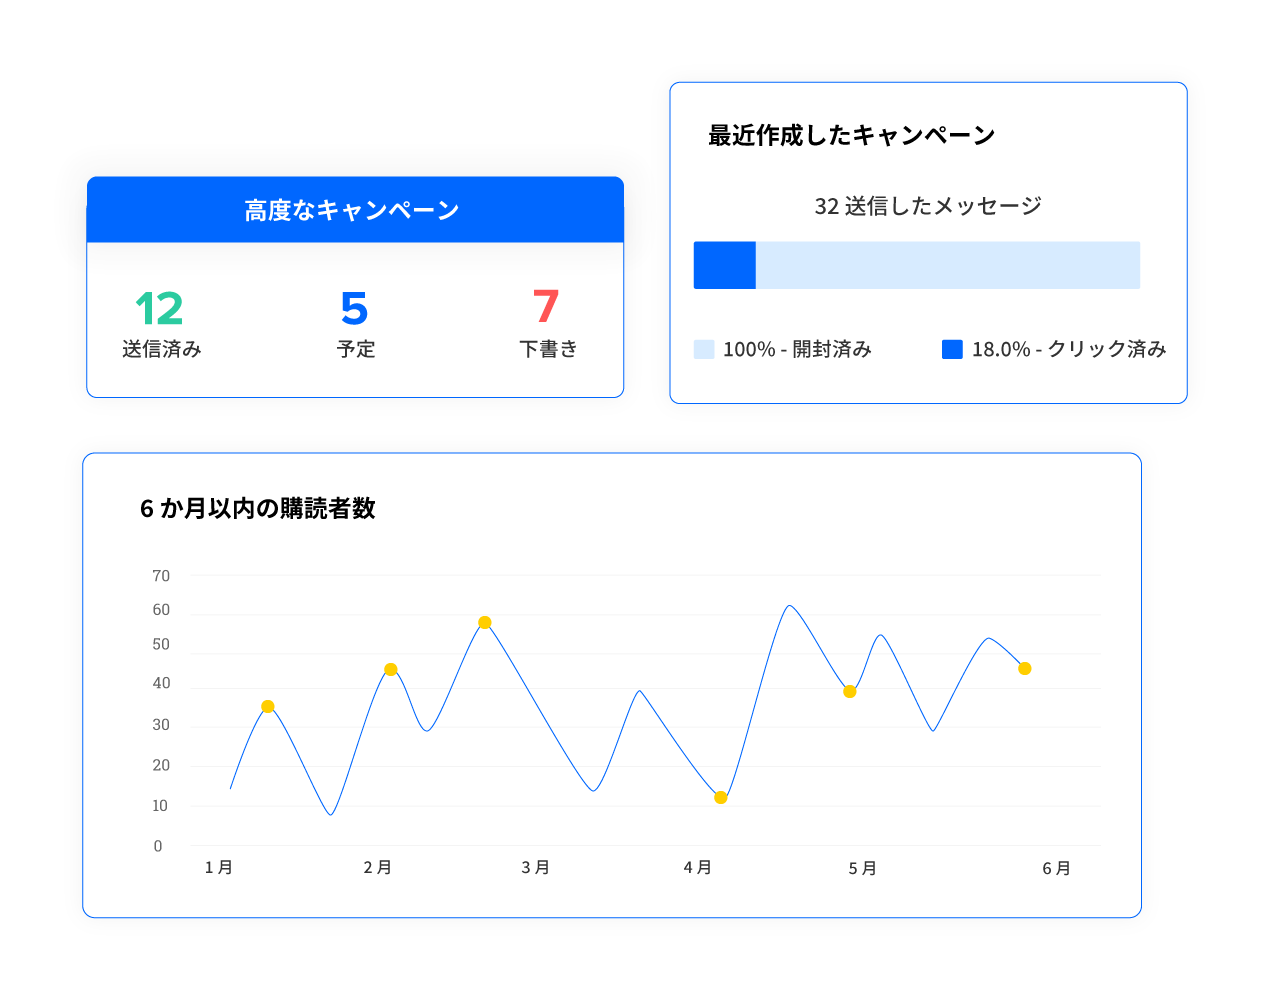
Task: Click the yellow data point above 5月
Action: click(850, 692)
